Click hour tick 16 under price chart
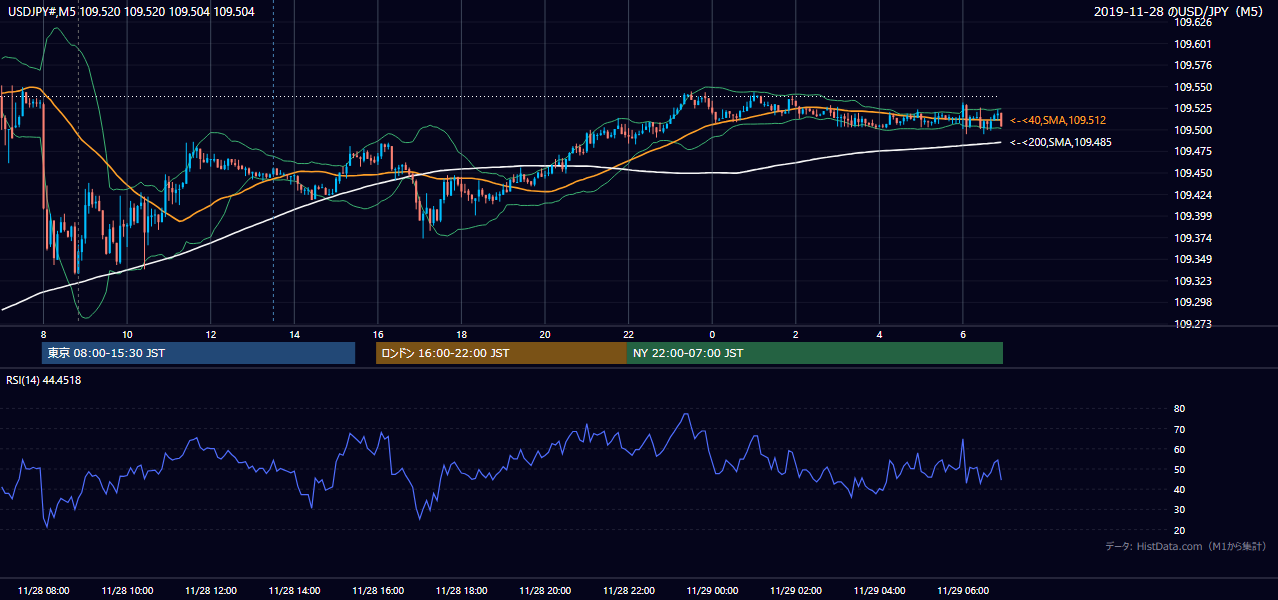 378,334
